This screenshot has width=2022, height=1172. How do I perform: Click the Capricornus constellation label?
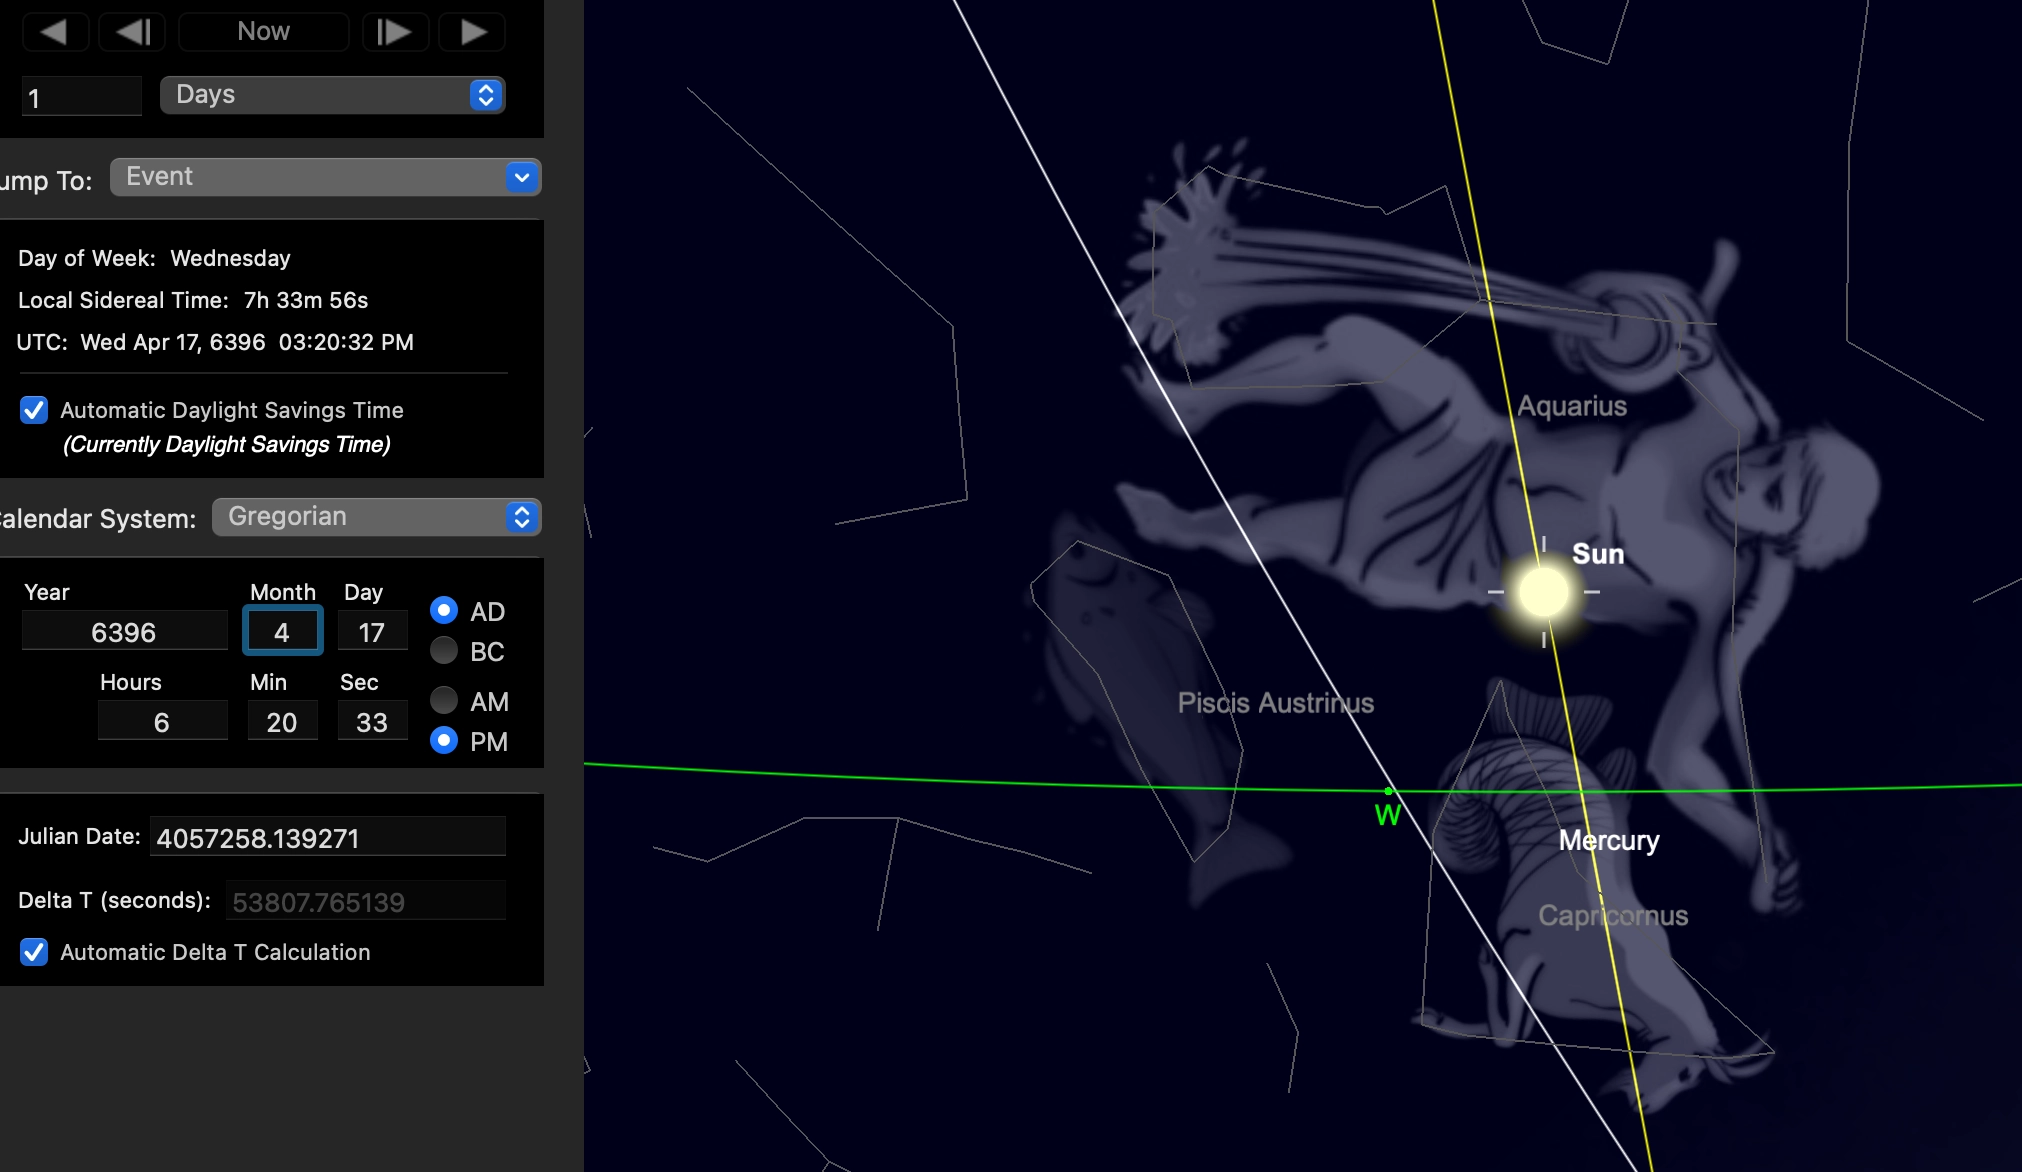click(x=1613, y=915)
